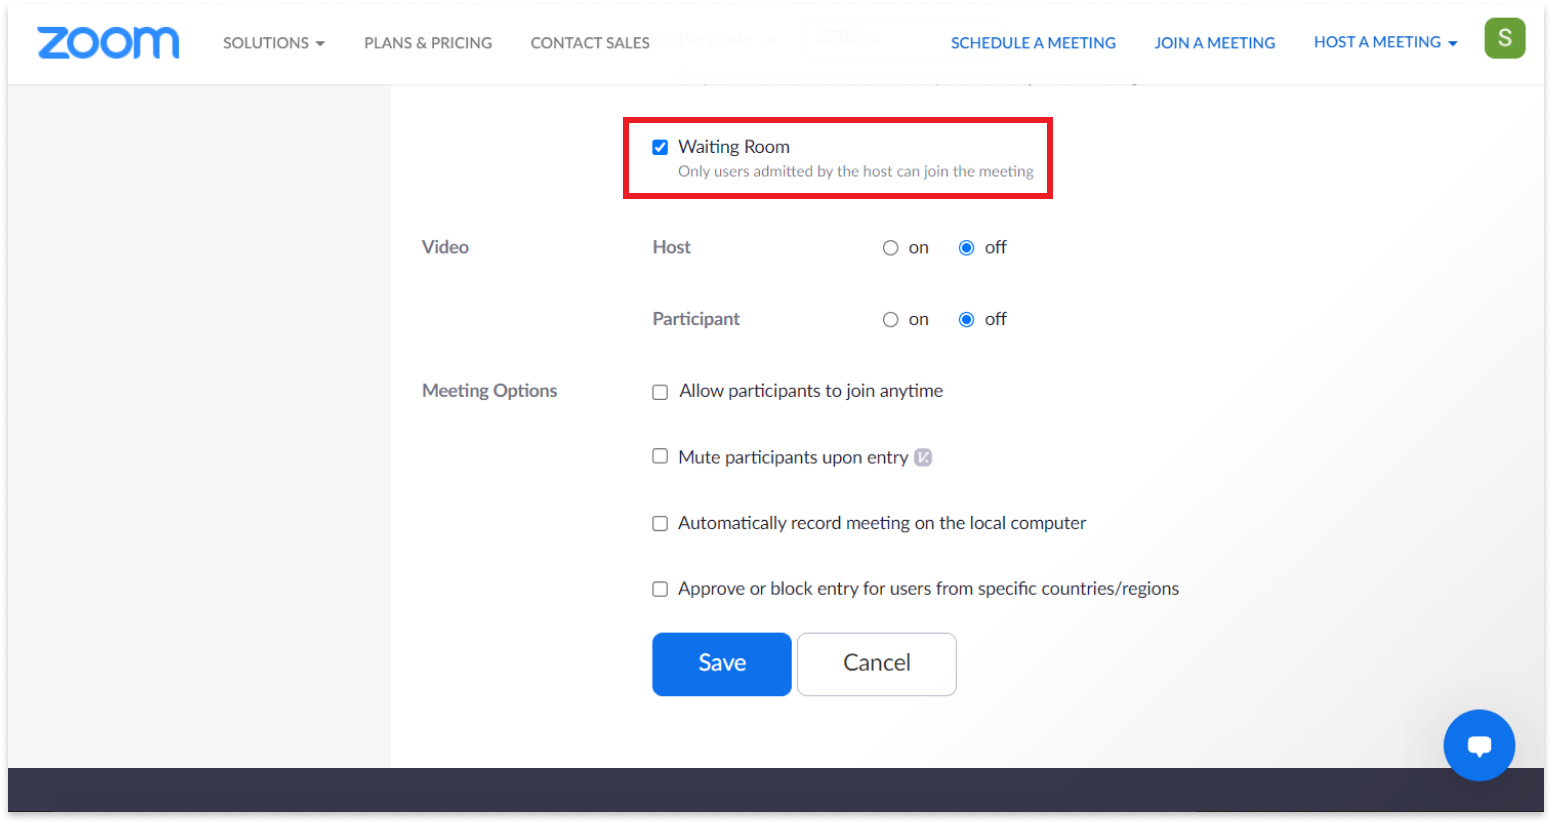
Task: Disable the Waiting Room option
Action: (660, 146)
